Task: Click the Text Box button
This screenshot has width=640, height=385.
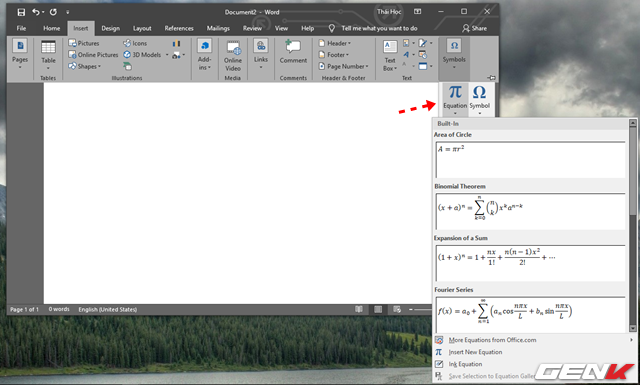Action: click(390, 55)
